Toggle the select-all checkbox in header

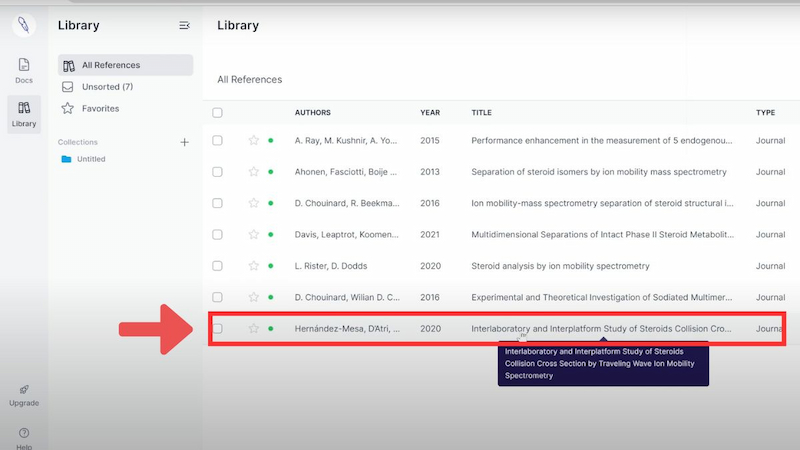point(217,113)
